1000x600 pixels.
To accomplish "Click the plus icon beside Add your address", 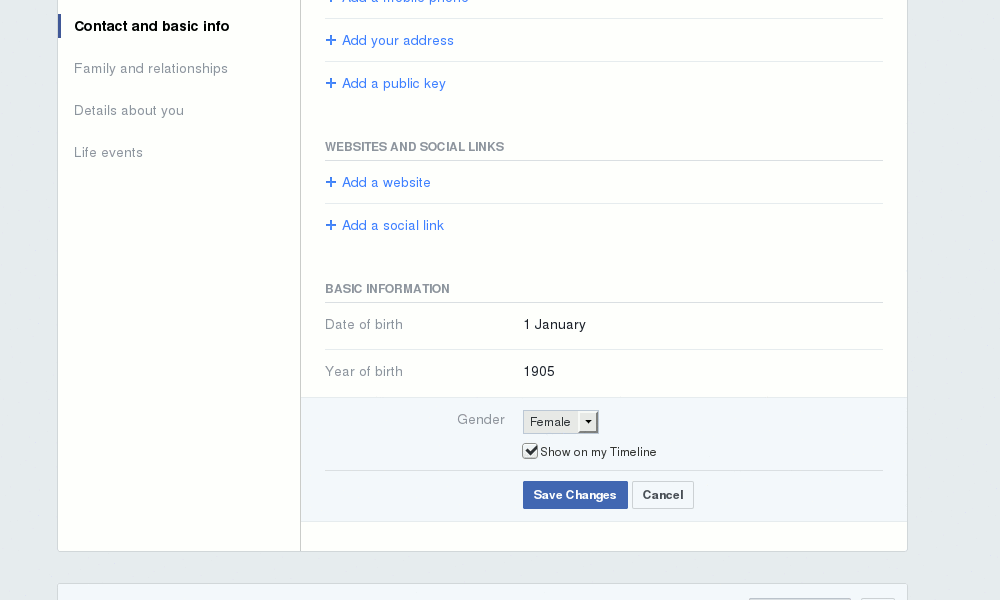I will (331, 41).
